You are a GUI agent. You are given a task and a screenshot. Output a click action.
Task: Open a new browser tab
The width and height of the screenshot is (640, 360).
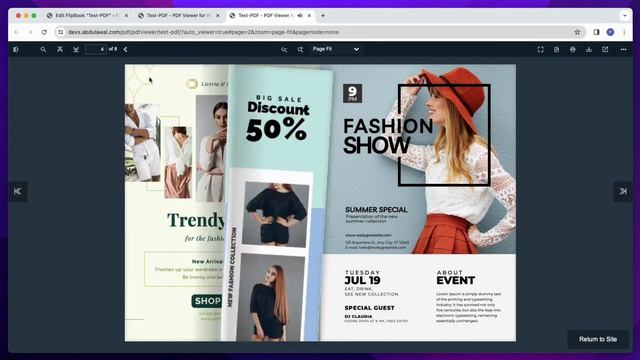click(x=323, y=16)
